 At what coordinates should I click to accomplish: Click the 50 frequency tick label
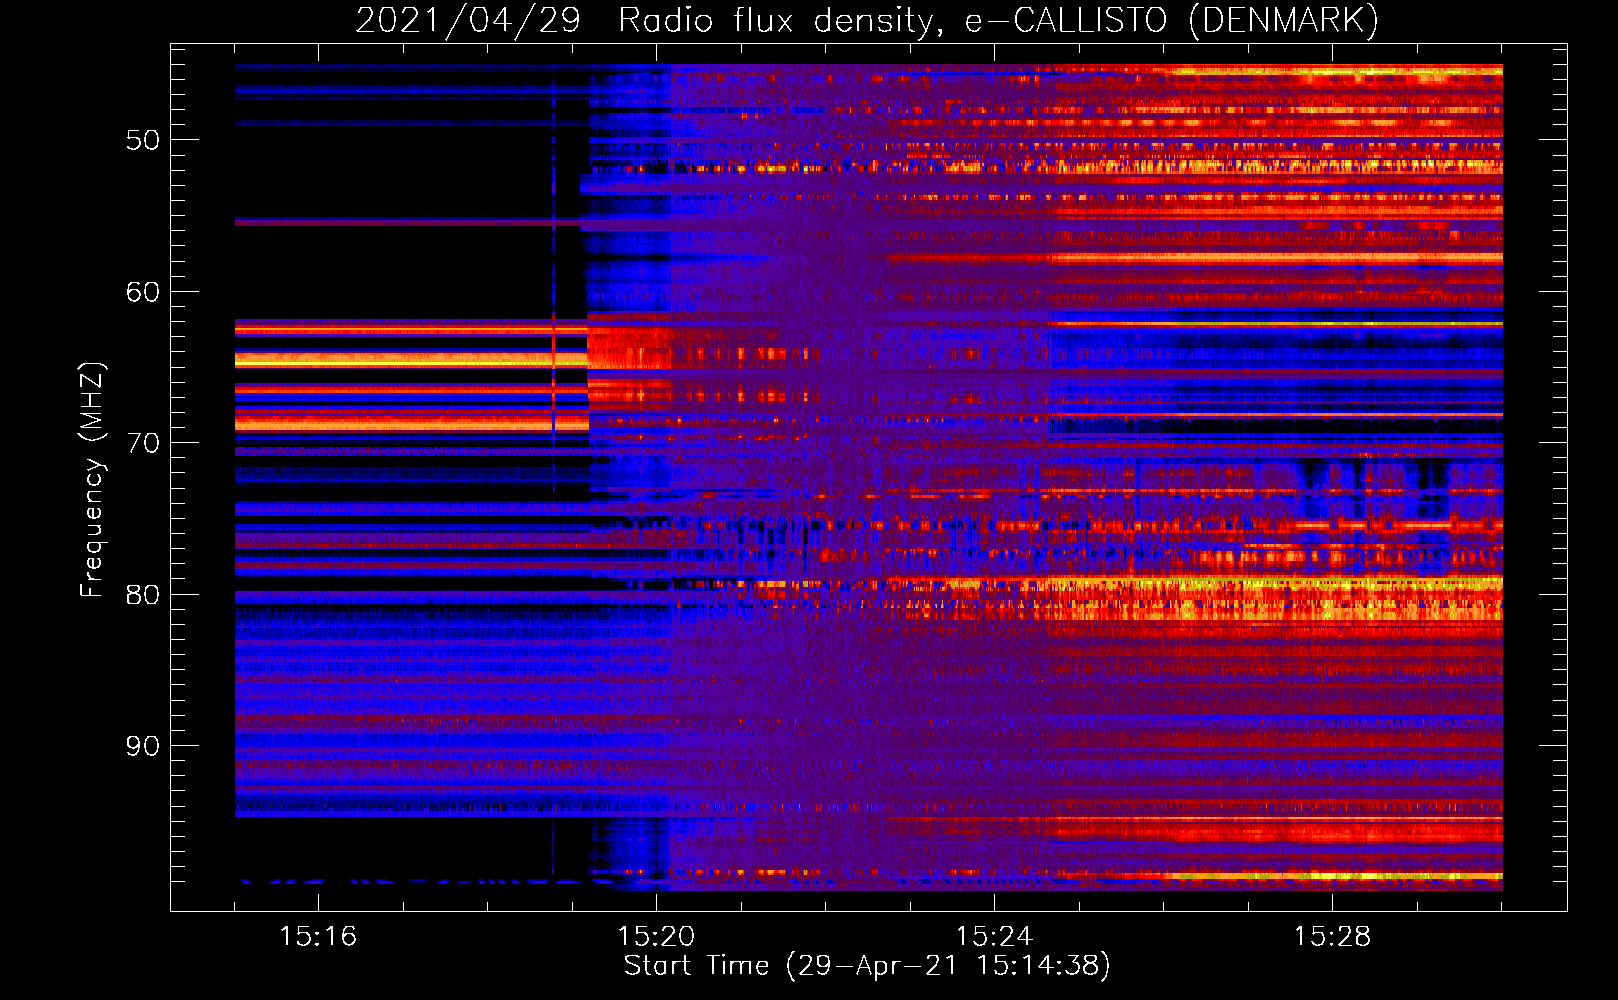point(143,140)
